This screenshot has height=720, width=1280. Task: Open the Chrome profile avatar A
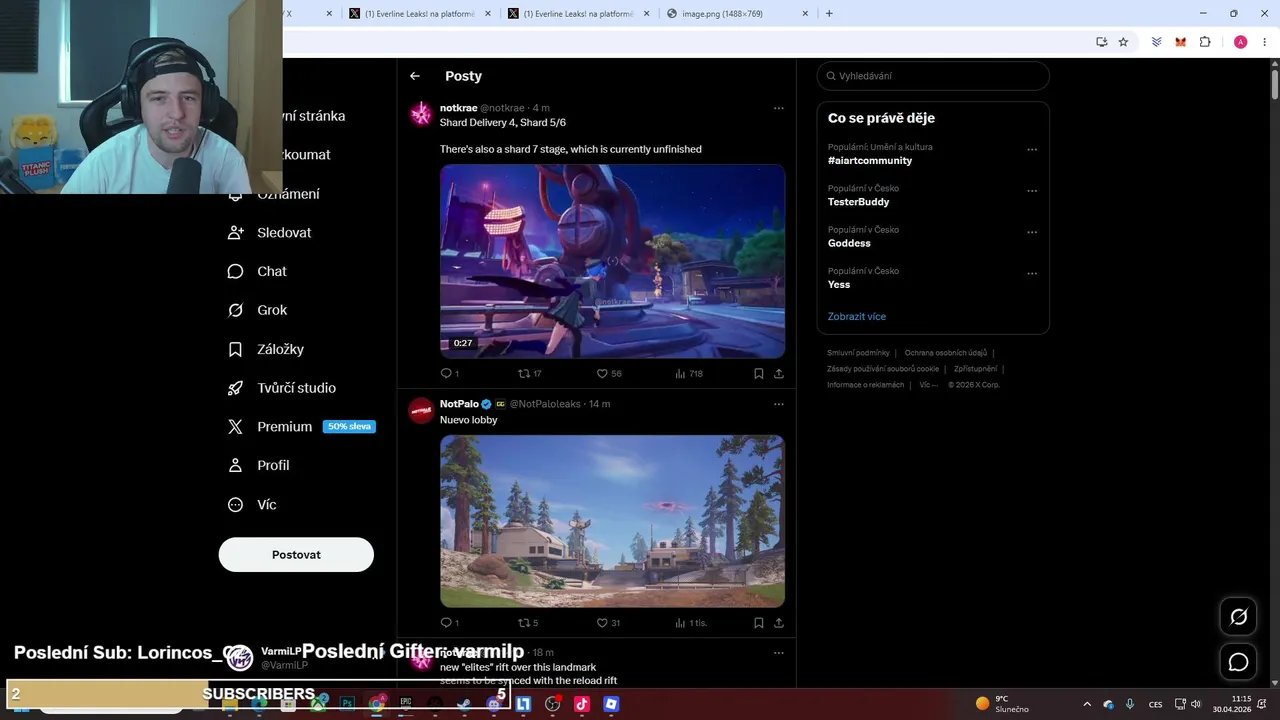coord(1240,42)
